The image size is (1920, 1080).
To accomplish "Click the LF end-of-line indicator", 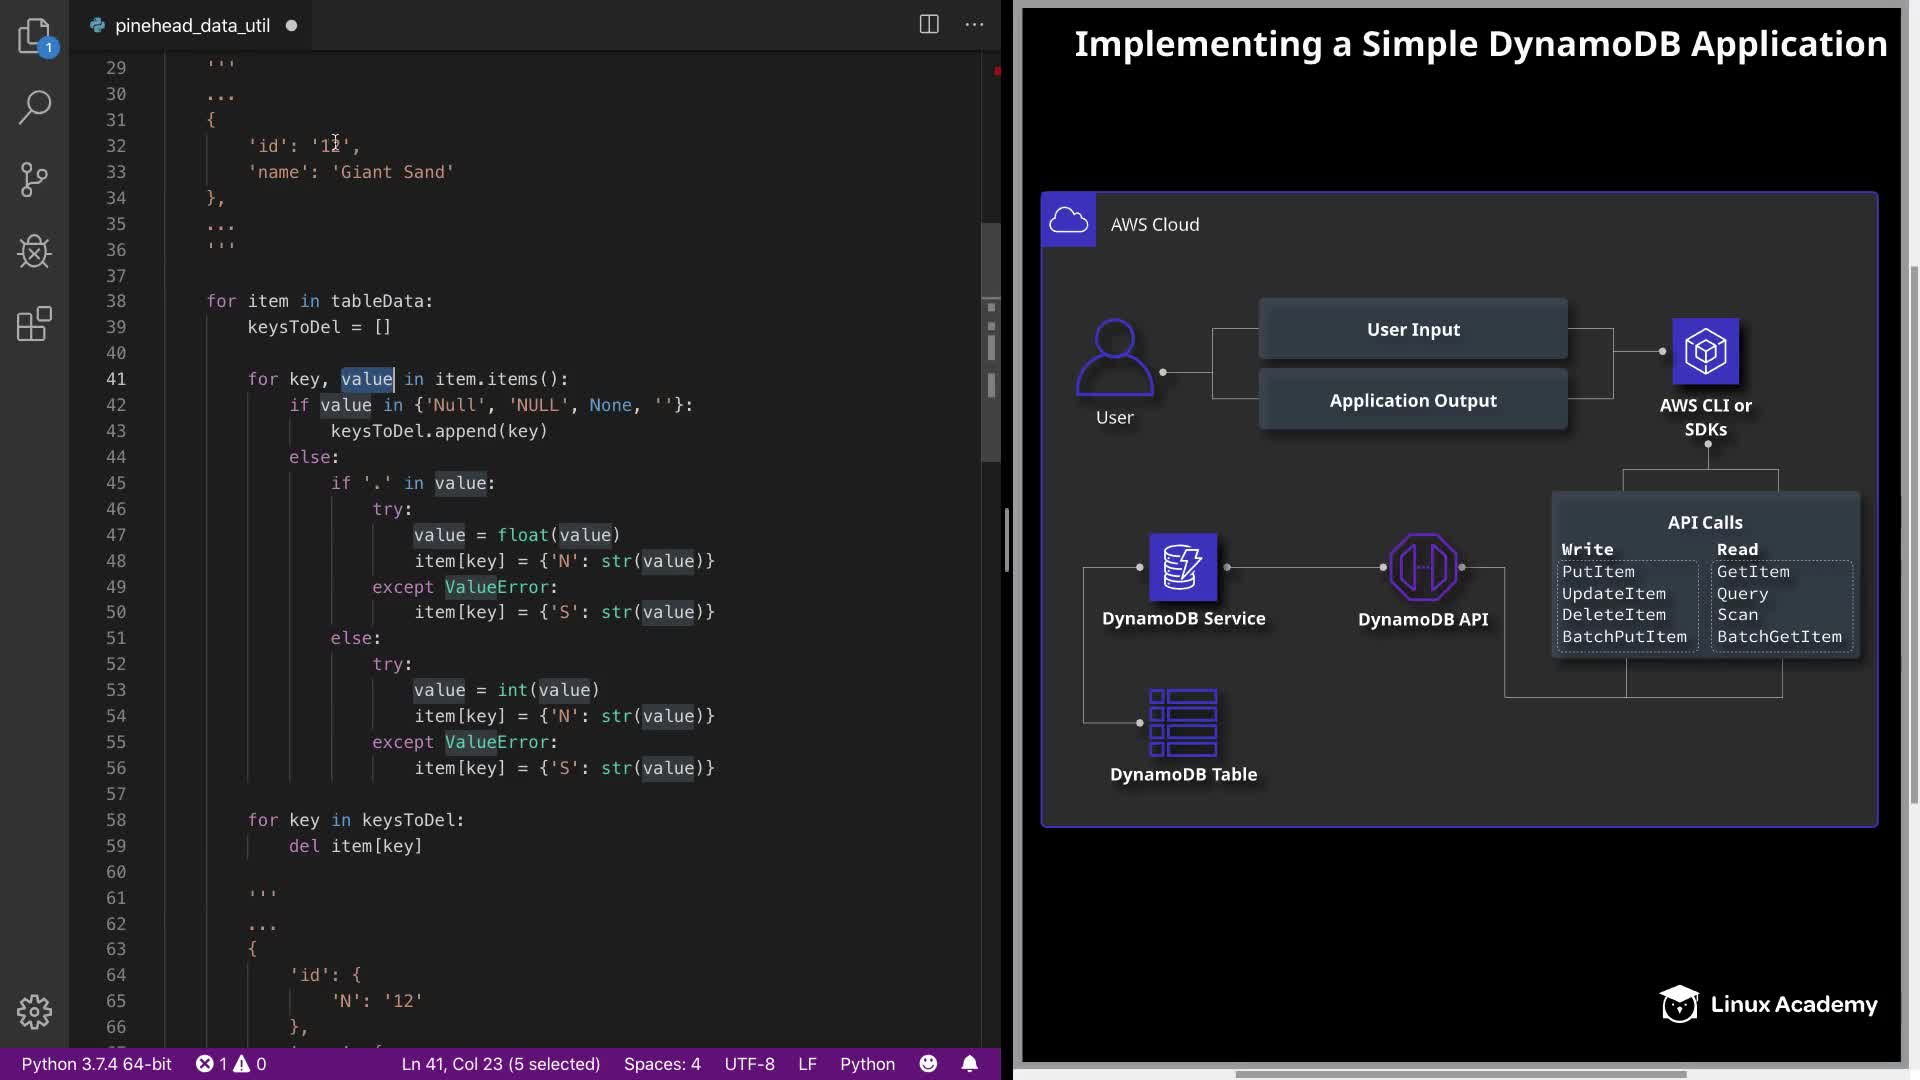I will point(807,1064).
